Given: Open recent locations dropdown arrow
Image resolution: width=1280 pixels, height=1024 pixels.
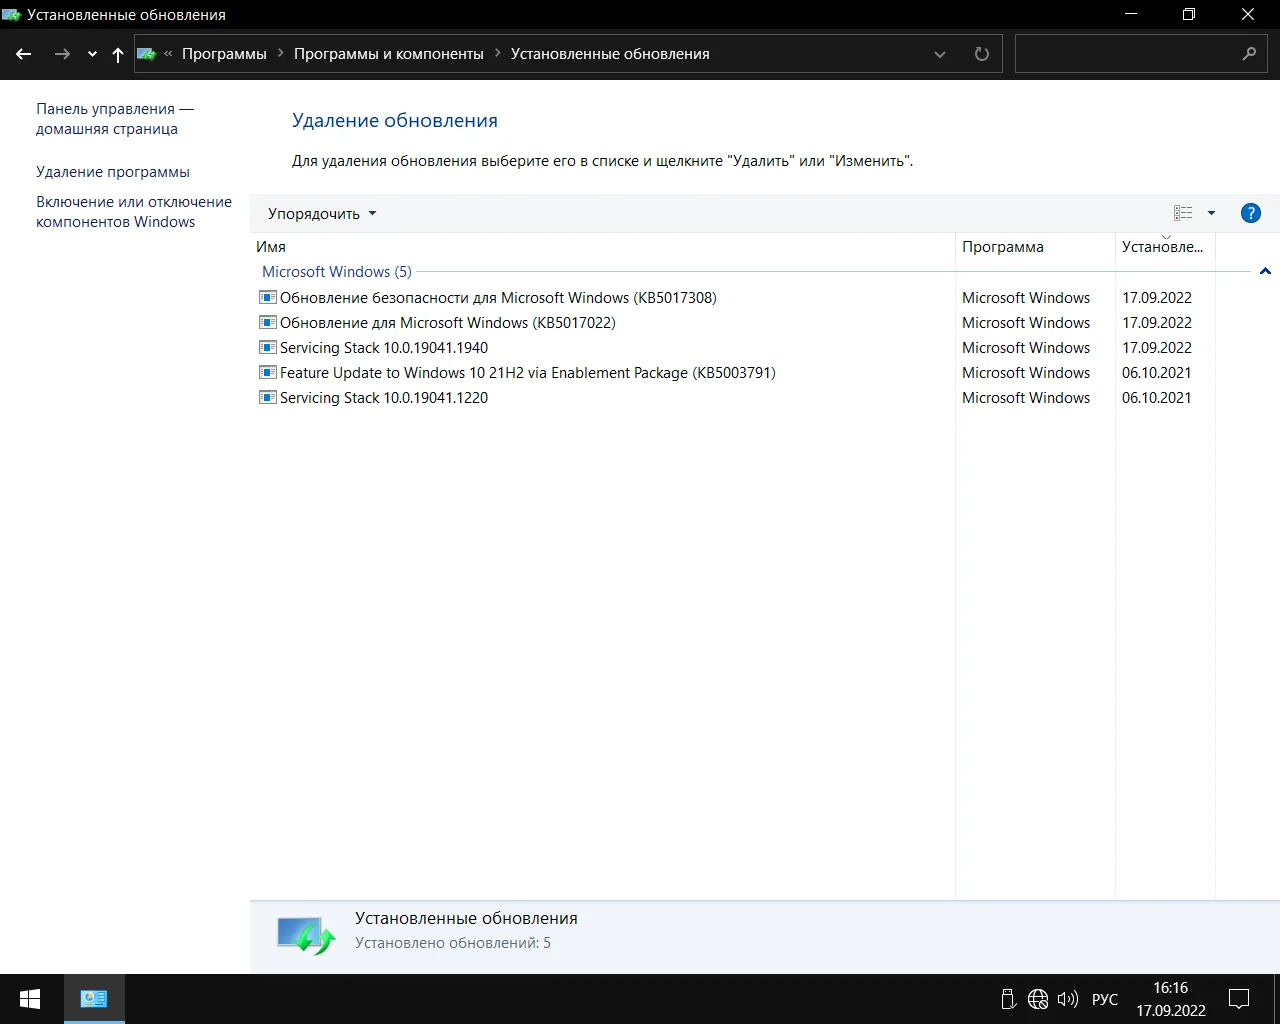Looking at the screenshot, I should pyautogui.click(x=92, y=54).
